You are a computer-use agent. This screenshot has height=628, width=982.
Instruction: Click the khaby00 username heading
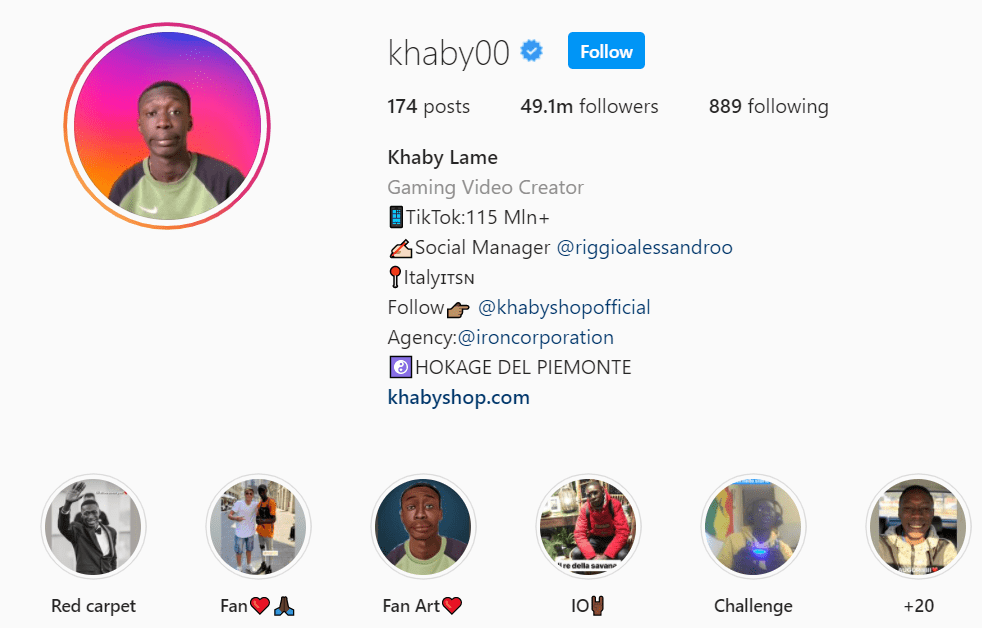coord(448,53)
